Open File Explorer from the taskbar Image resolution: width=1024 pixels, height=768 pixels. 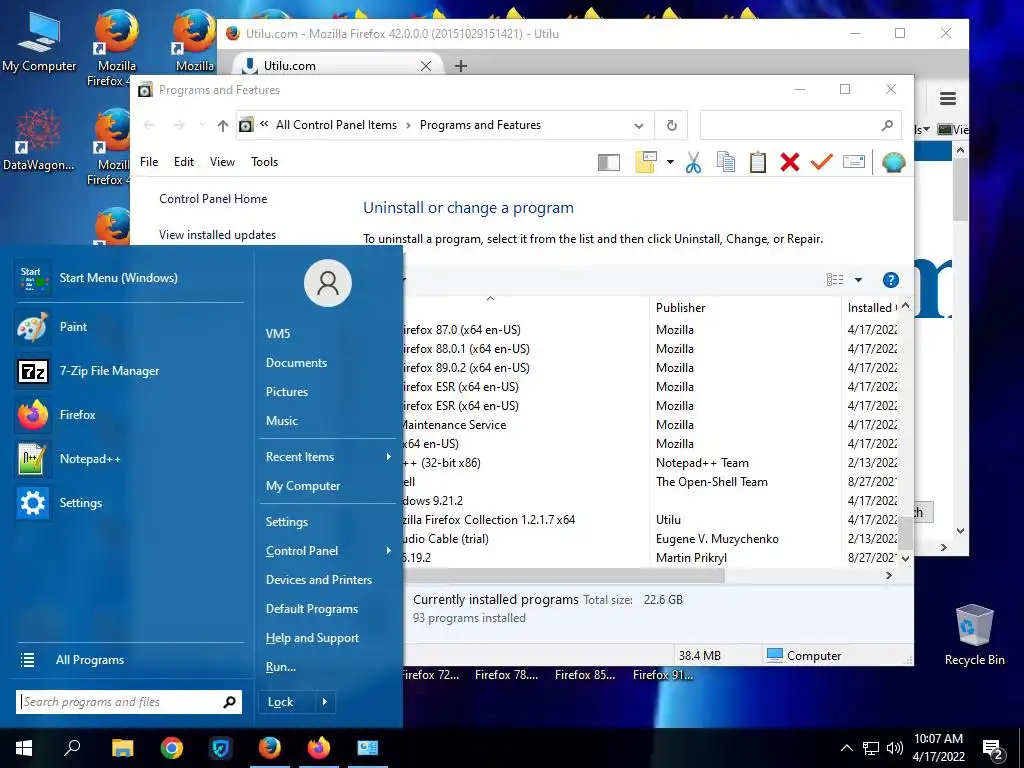coord(122,748)
